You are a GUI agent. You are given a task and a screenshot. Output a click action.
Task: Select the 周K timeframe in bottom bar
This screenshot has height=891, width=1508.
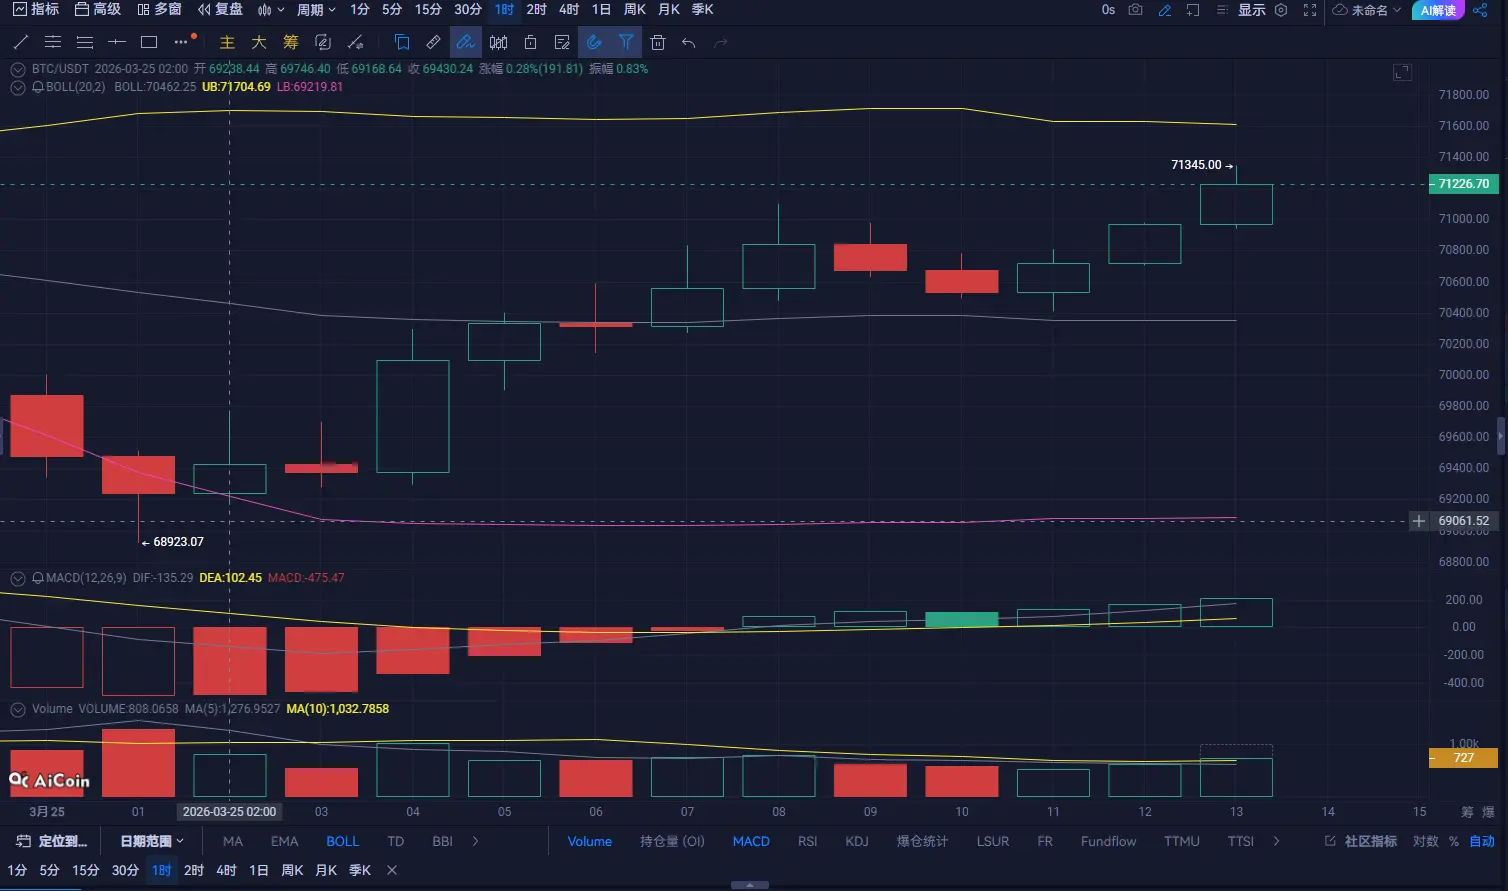point(292,870)
